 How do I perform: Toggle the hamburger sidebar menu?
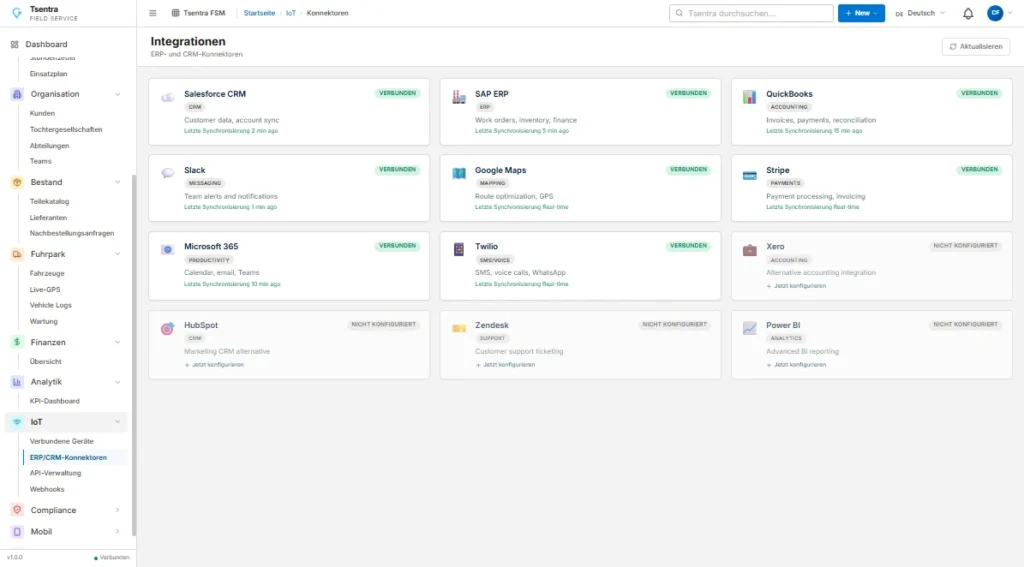(153, 13)
